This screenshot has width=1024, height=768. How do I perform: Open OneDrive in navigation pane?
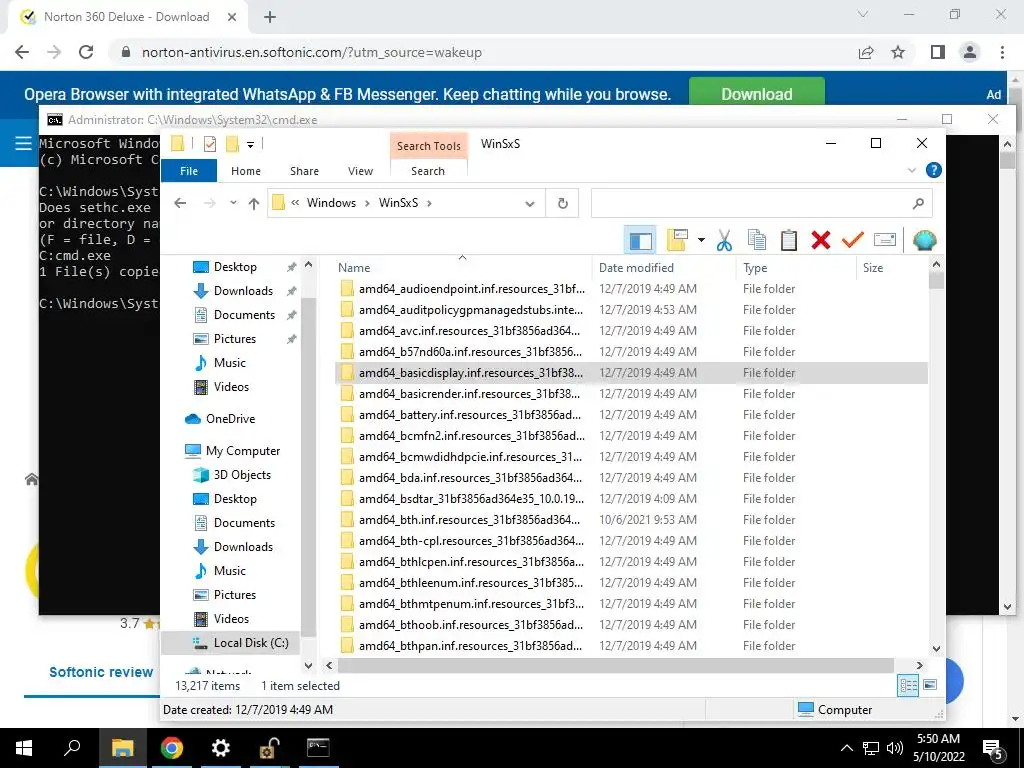click(x=230, y=419)
